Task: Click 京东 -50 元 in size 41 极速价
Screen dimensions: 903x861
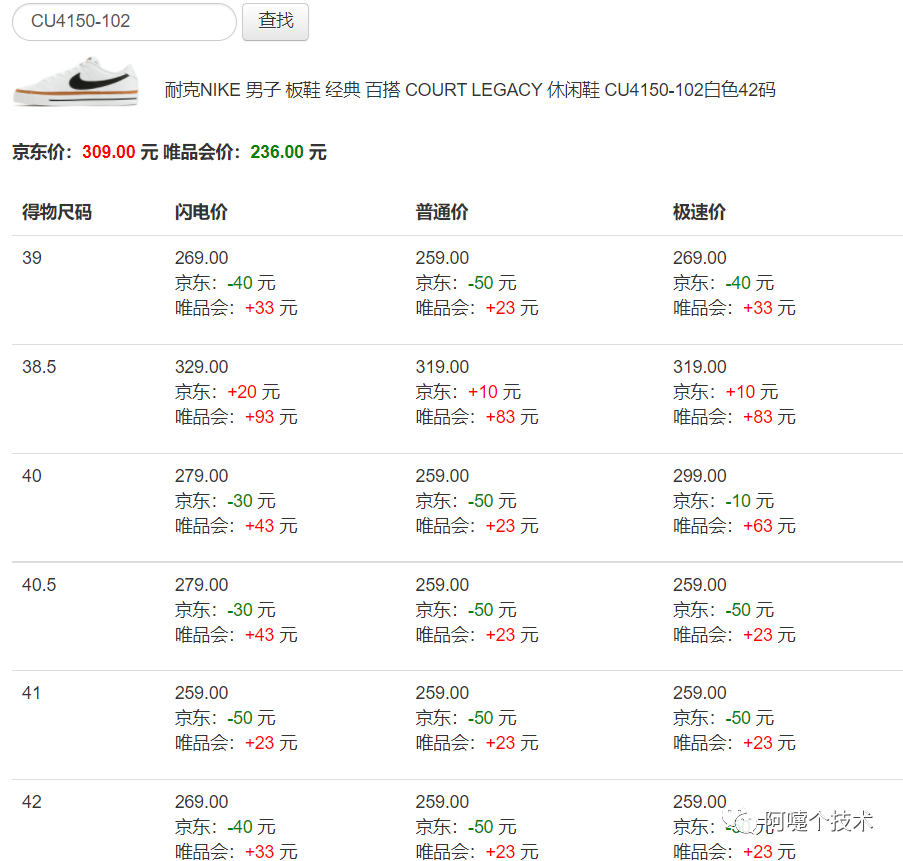Action: coord(723,718)
